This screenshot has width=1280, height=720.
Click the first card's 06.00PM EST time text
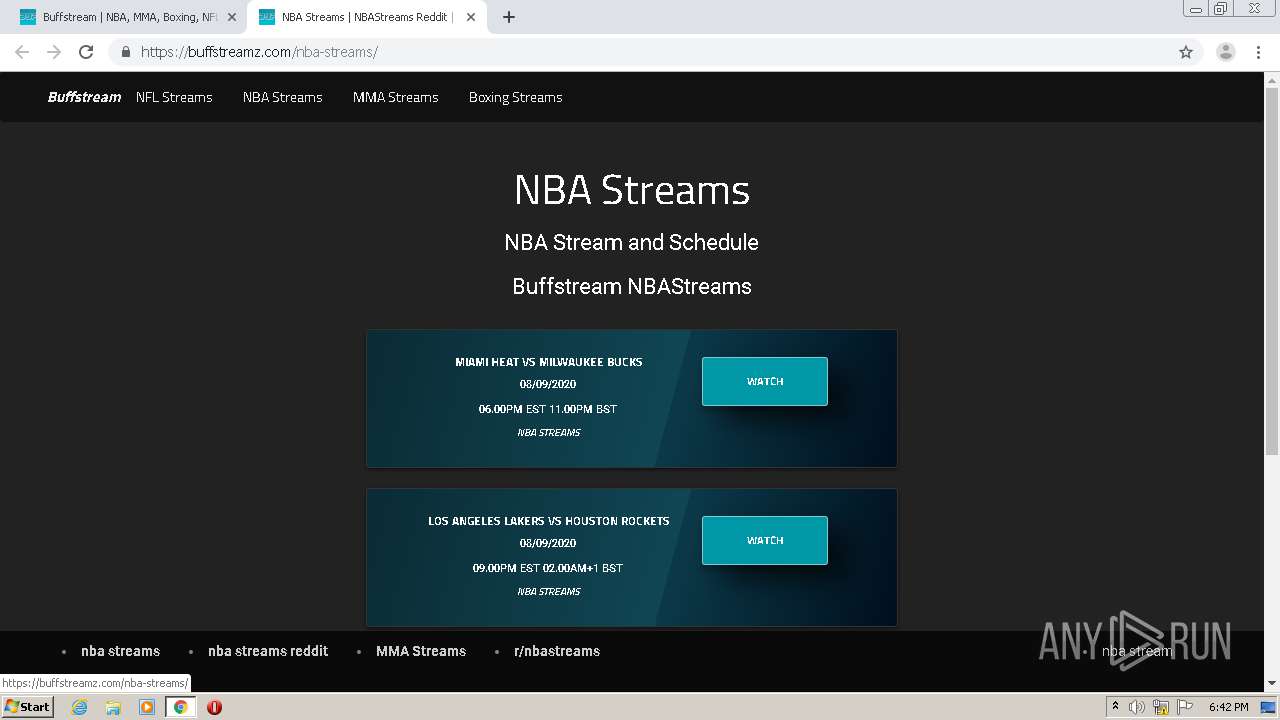[548, 409]
